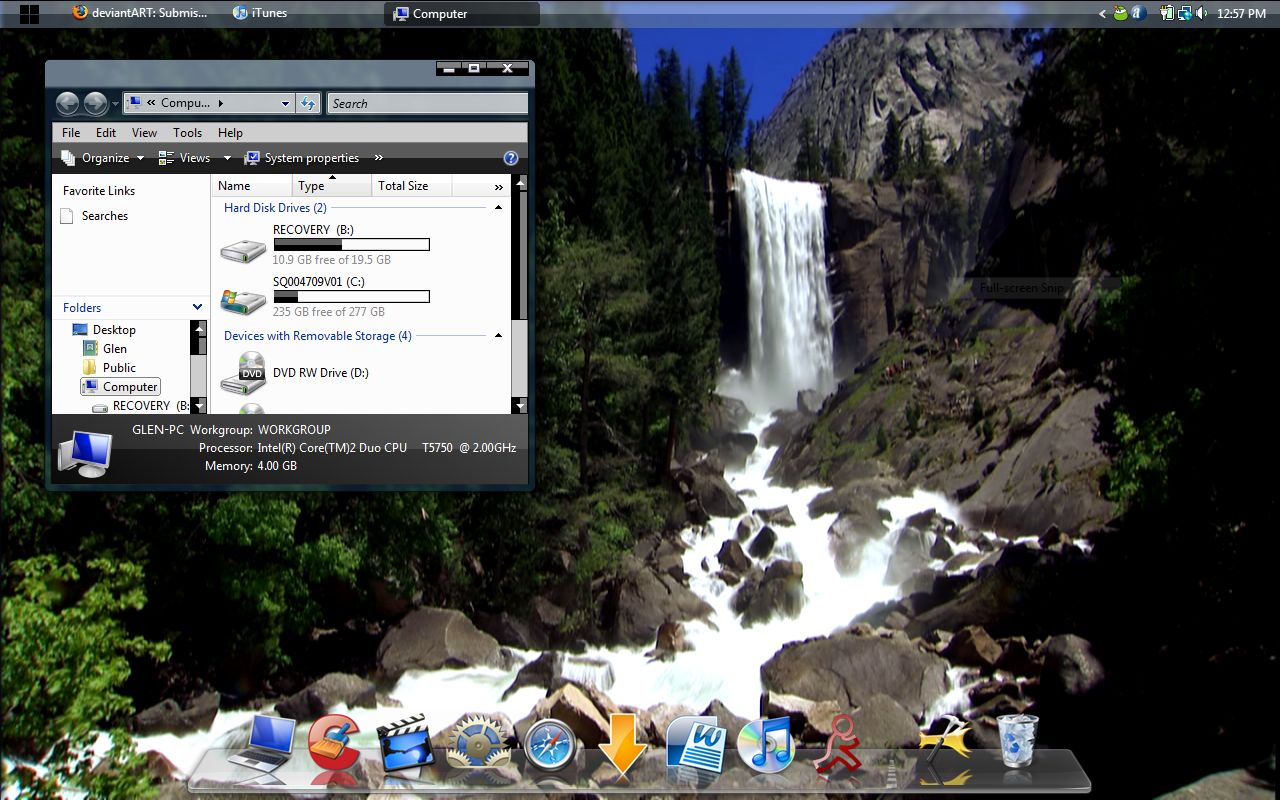Open Microsoft Word dock icon
Screen dimensions: 1280x800
[x=696, y=745]
